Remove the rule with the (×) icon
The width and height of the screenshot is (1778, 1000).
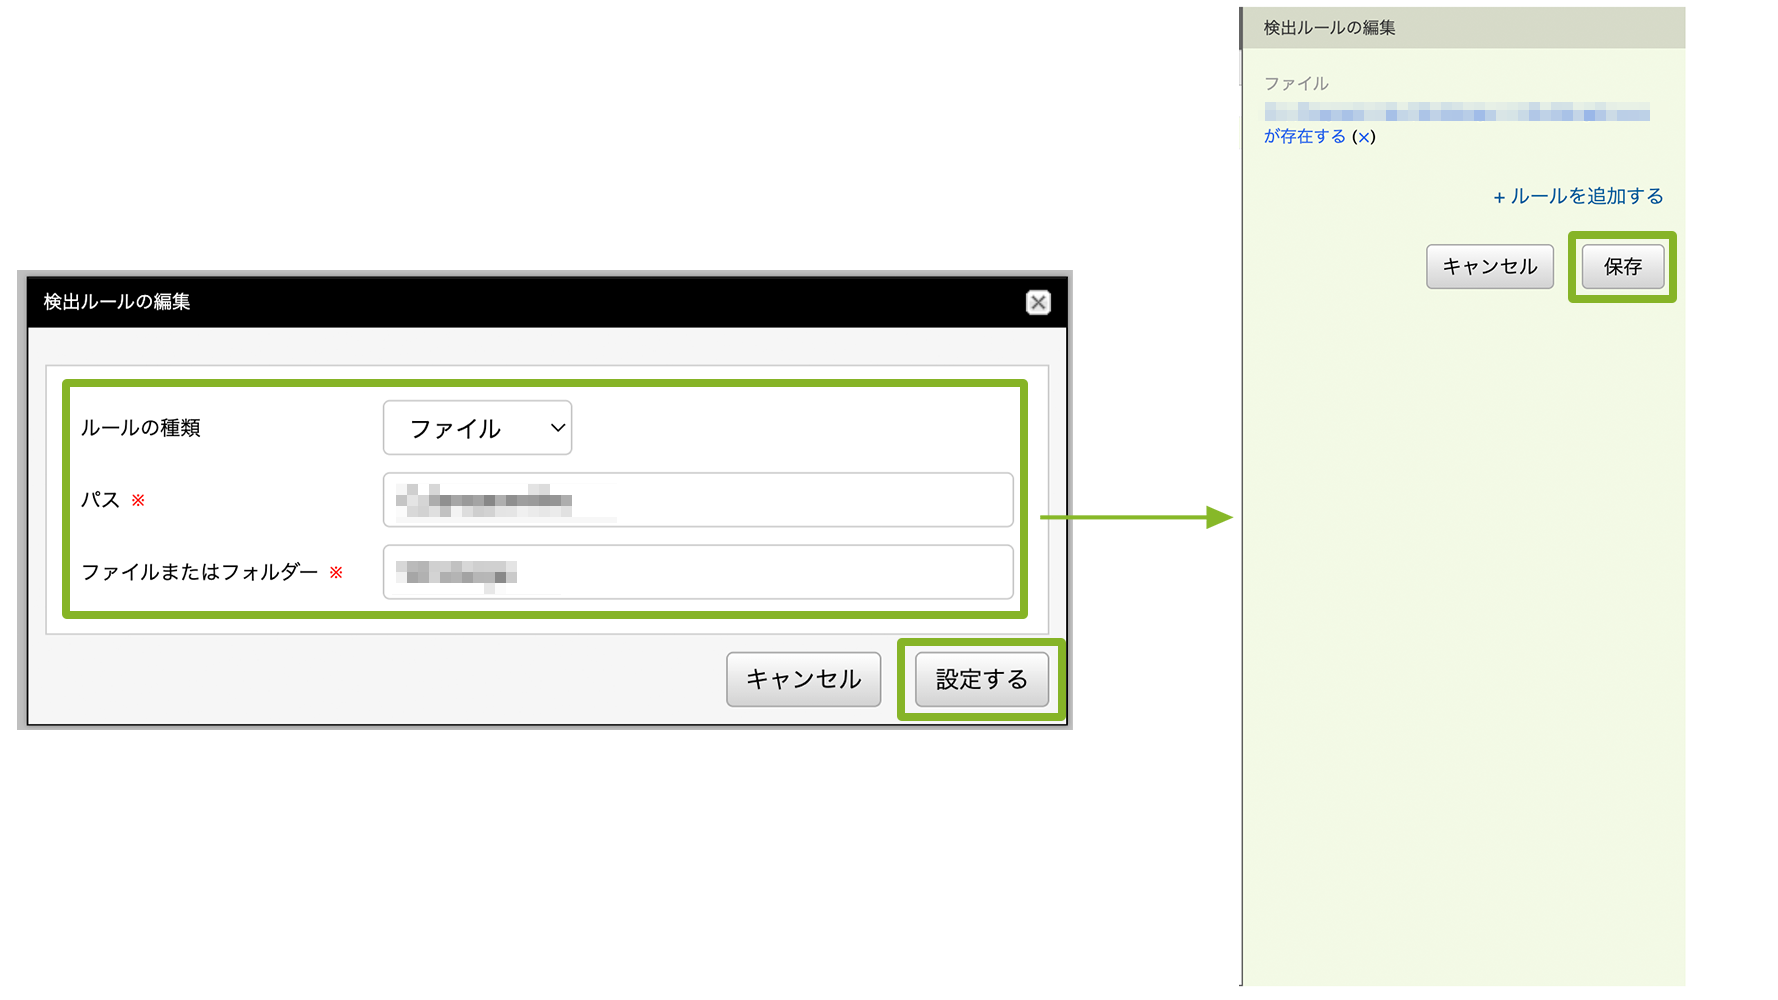pos(1364,138)
